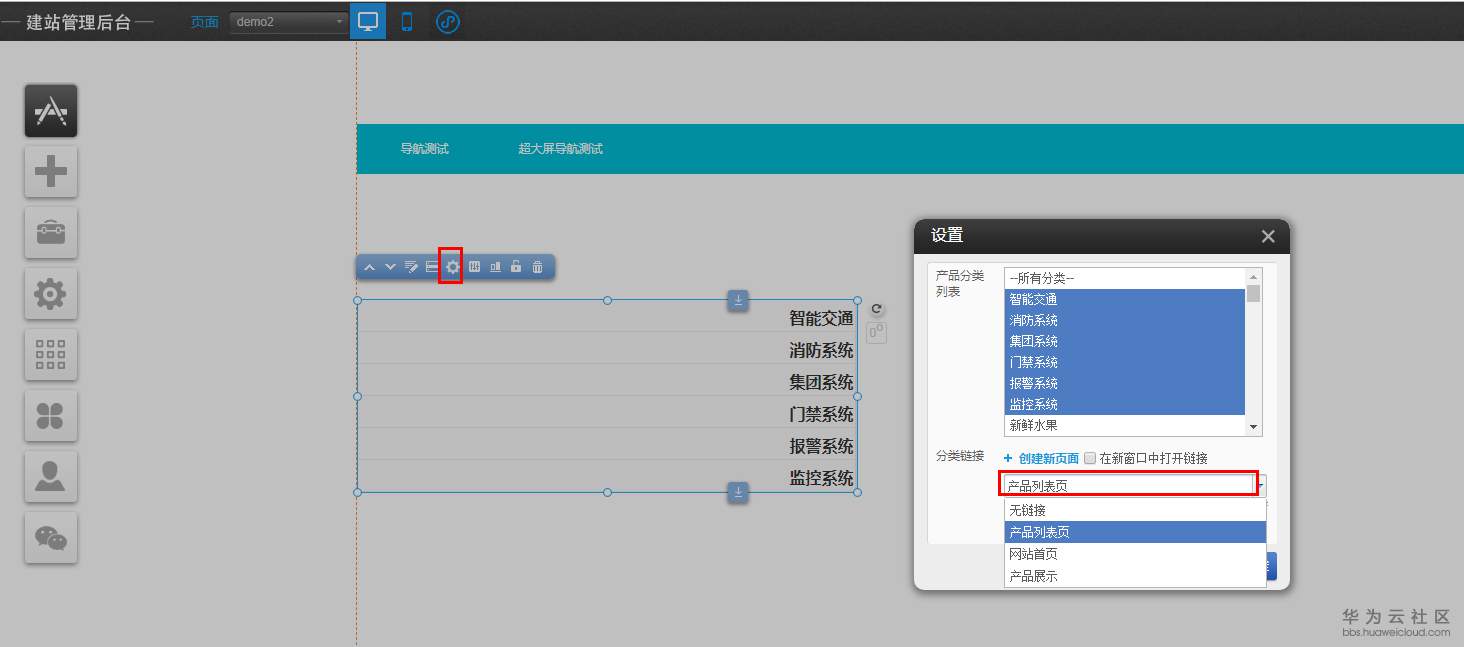The width and height of the screenshot is (1464, 647).
Task: Open the briefcase toolbox sidebar icon
Action: coord(51,233)
